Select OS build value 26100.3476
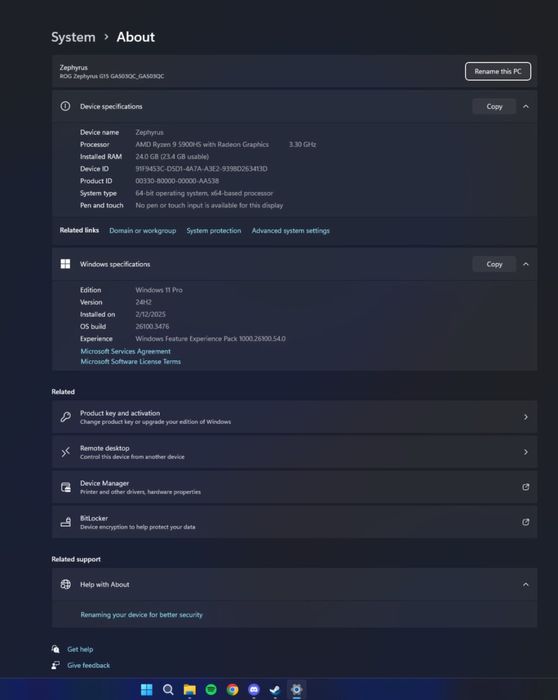558x700 pixels. point(152,326)
